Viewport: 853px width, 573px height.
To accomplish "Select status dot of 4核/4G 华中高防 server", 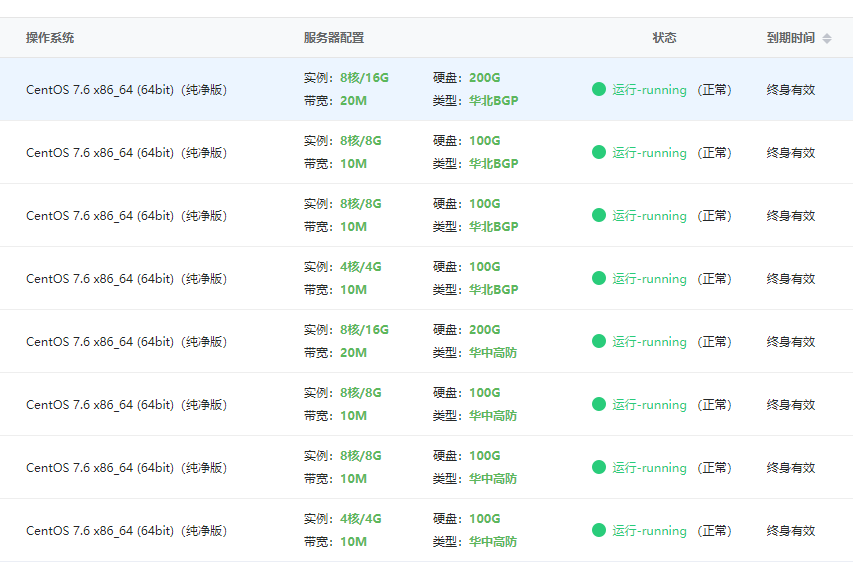I will [599, 530].
